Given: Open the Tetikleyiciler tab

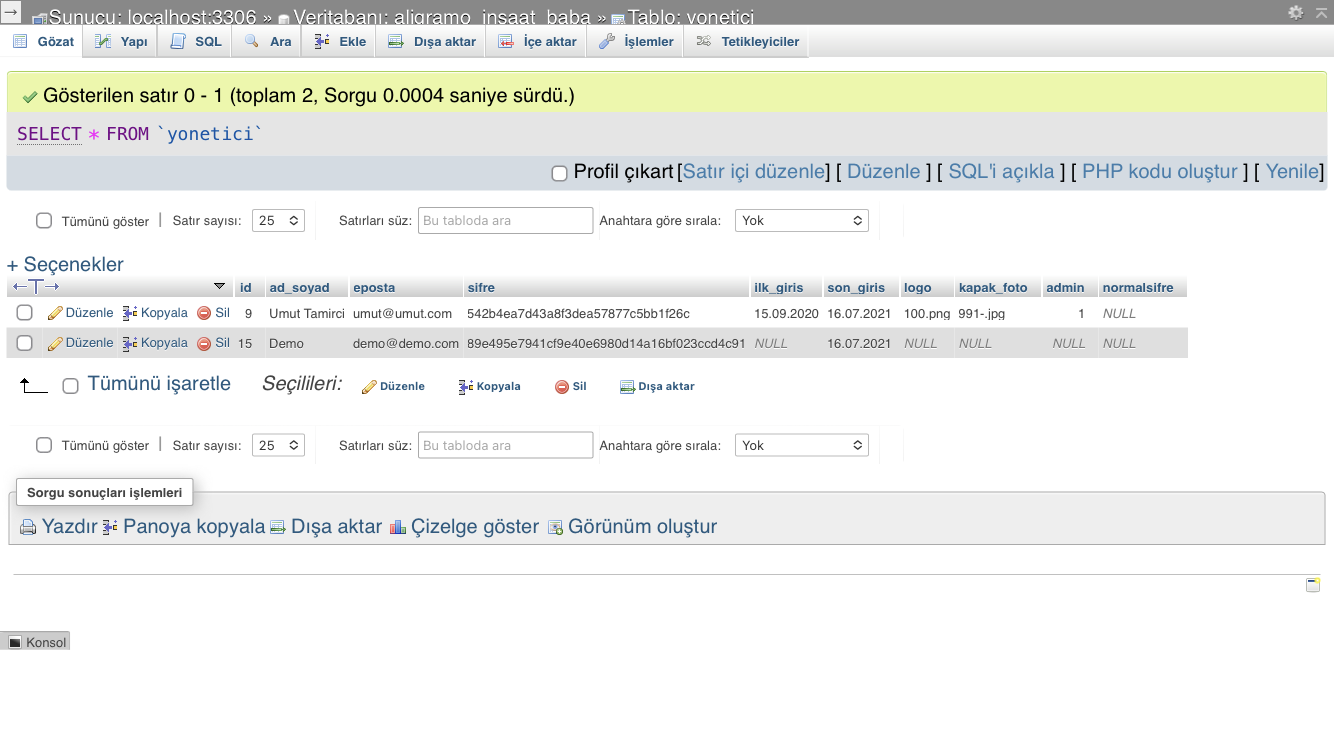Looking at the screenshot, I should pyautogui.click(x=748, y=42).
